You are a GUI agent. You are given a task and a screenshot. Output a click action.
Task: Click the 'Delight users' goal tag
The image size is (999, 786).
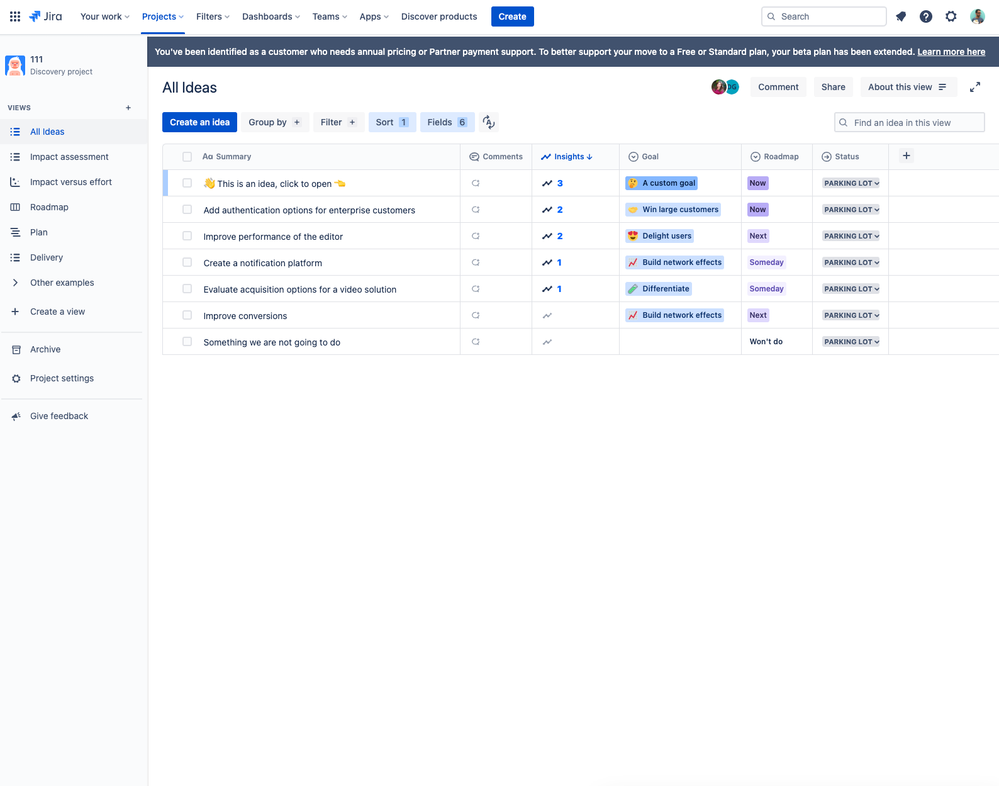tap(659, 236)
